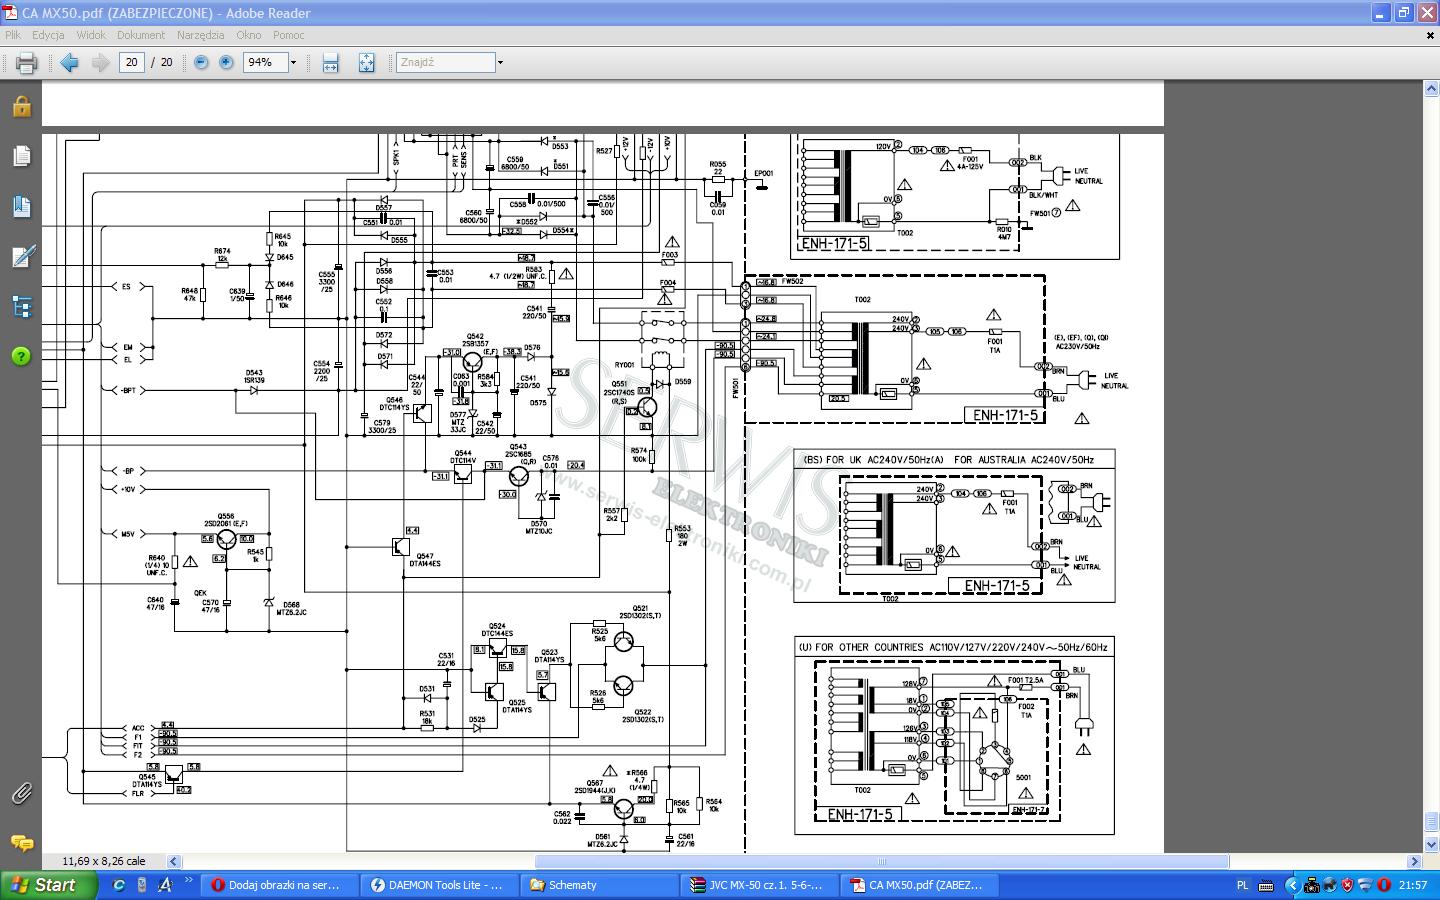Zoom in with the plus button
Image resolution: width=1440 pixels, height=900 pixels.
point(227,62)
